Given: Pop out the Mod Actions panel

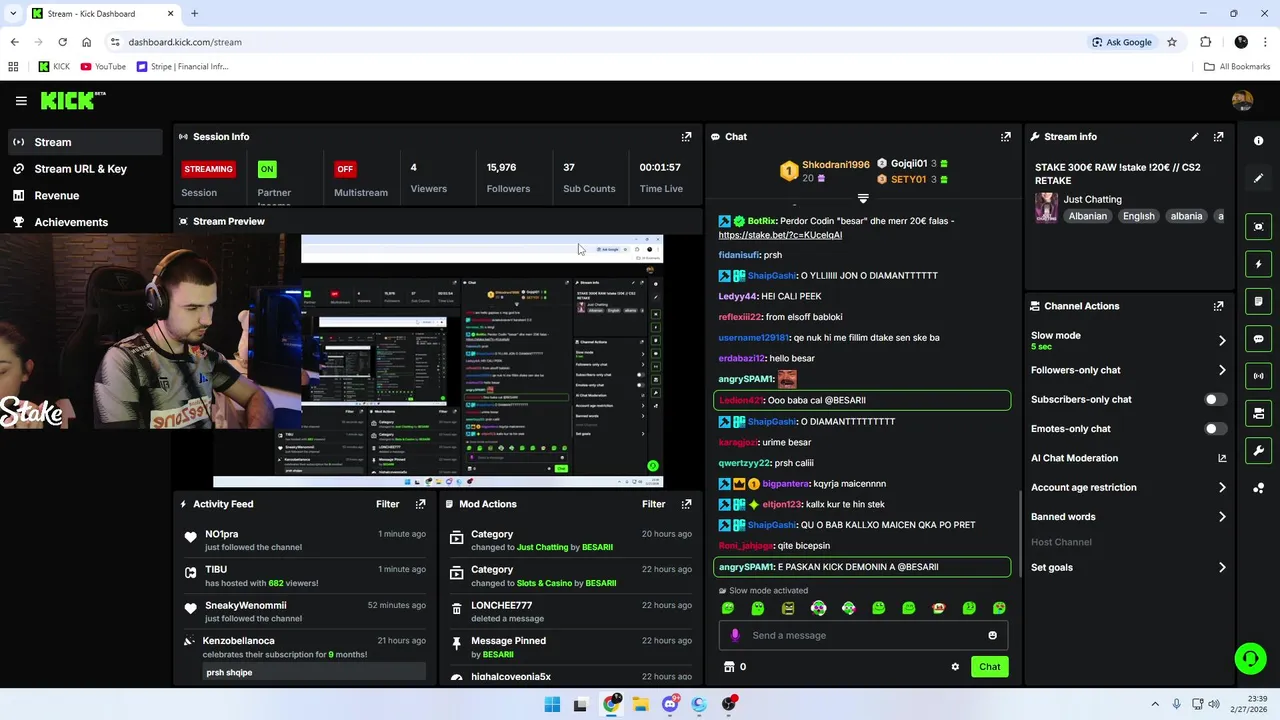Looking at the screenshot, I should coord(686,504).
